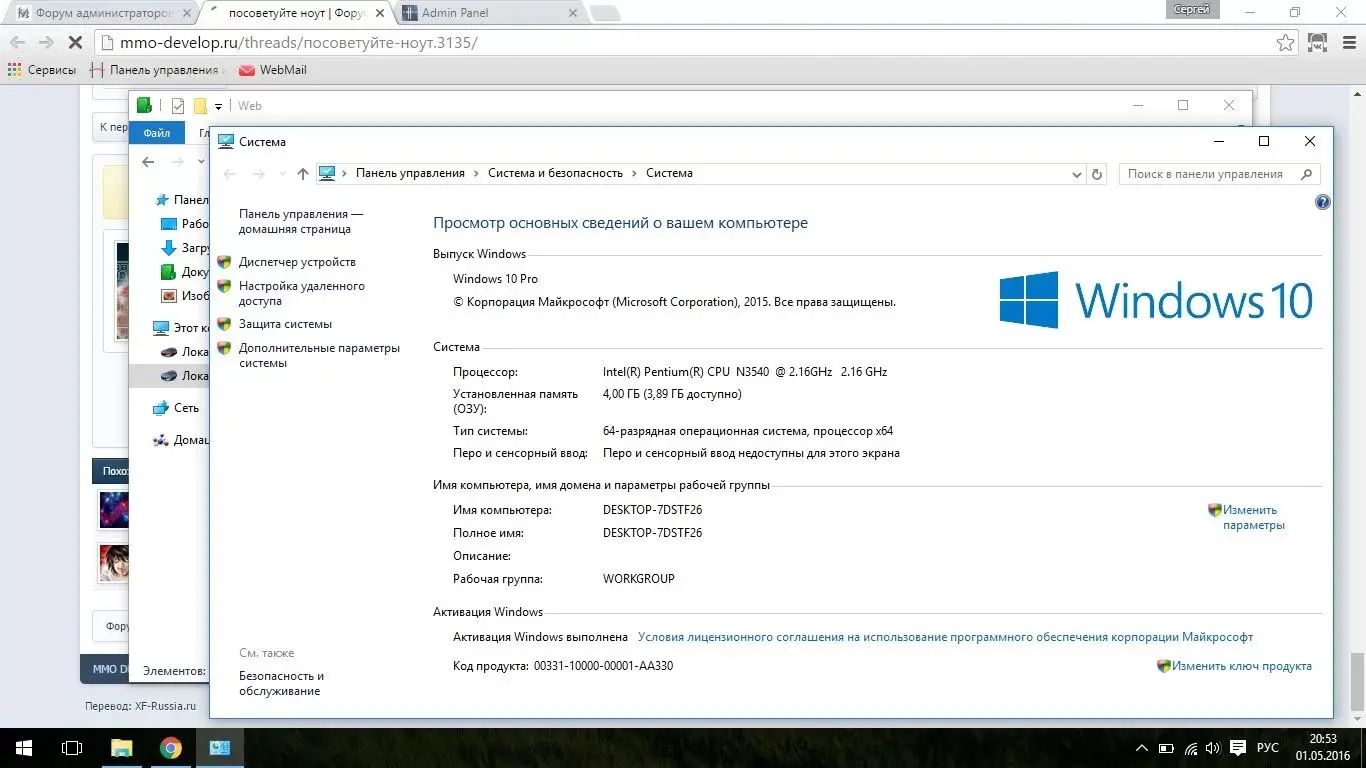Click XF-Russia.ru translation link on page
1366x768 pixels.
click(166, 706)
